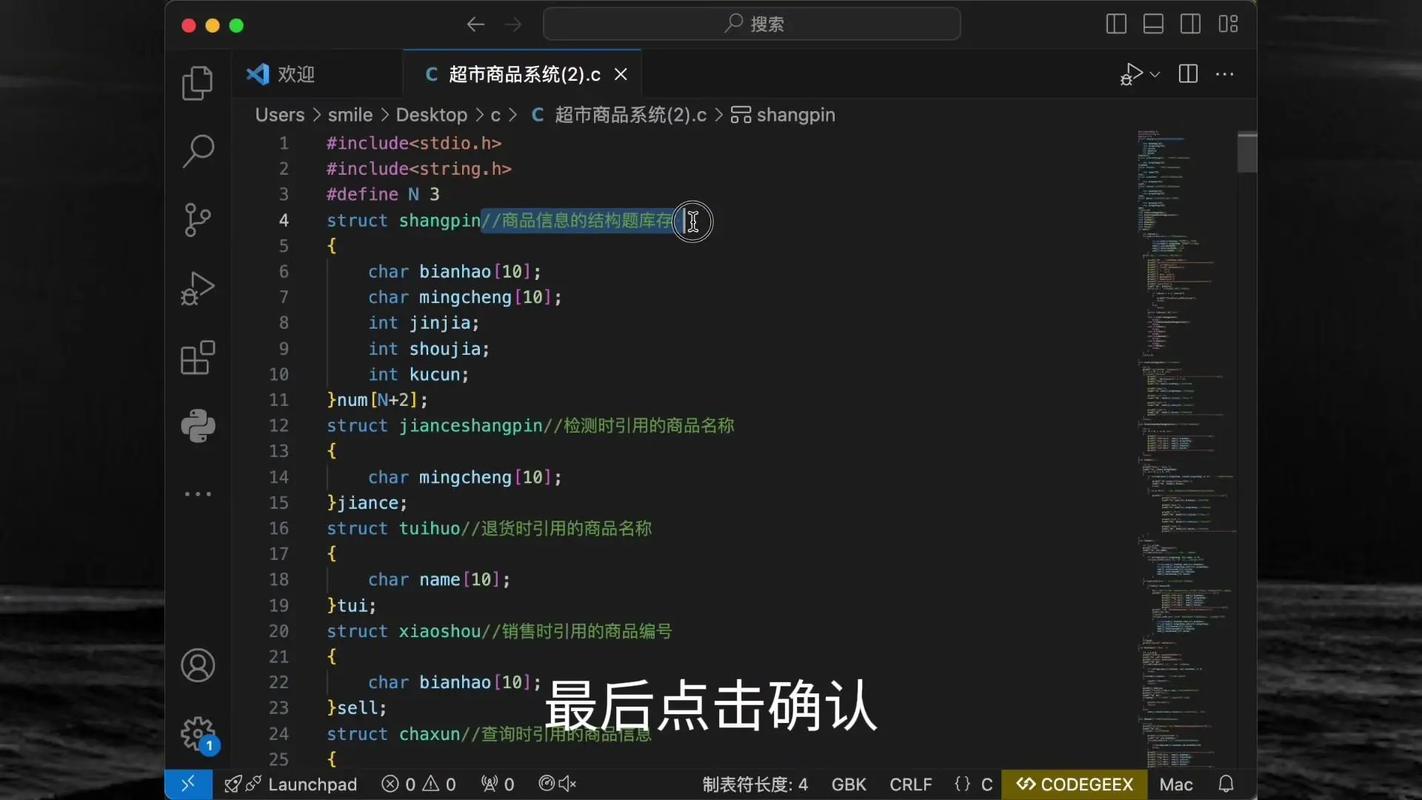Open the Python extension sidebar icon
Viewport: 1422px width, 800px height.
tap(198, 426)
